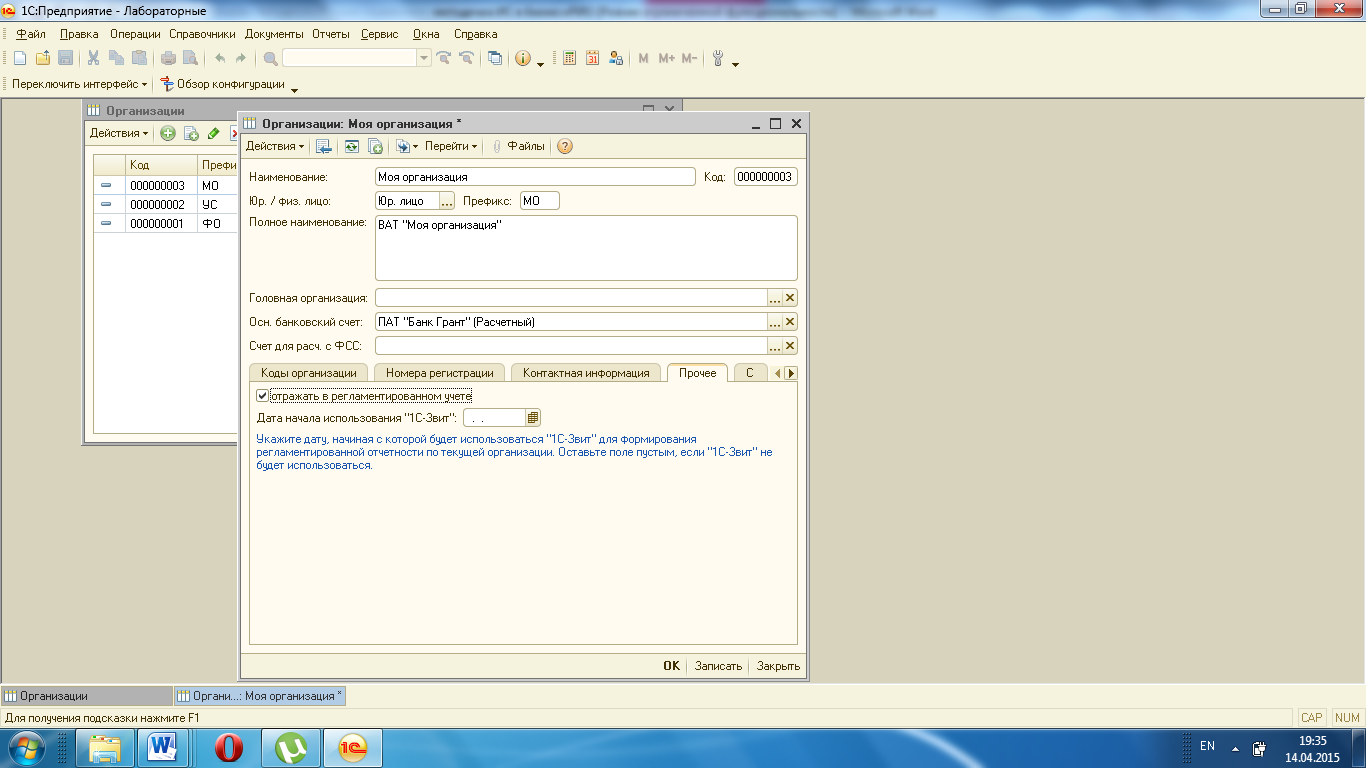Viewport: 1366px width, 768px height.
Task: Open the Справочники menu
Action: 202,34
